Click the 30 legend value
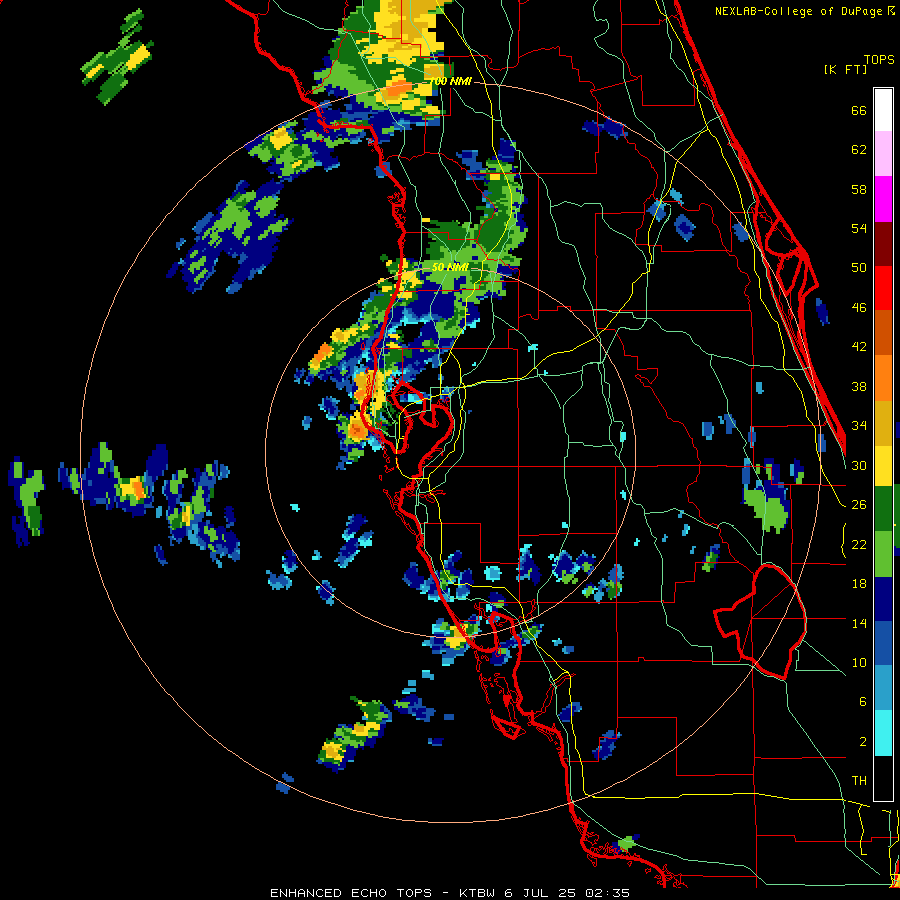The width and height of the screenshot is (900, 900). point(859,465)
